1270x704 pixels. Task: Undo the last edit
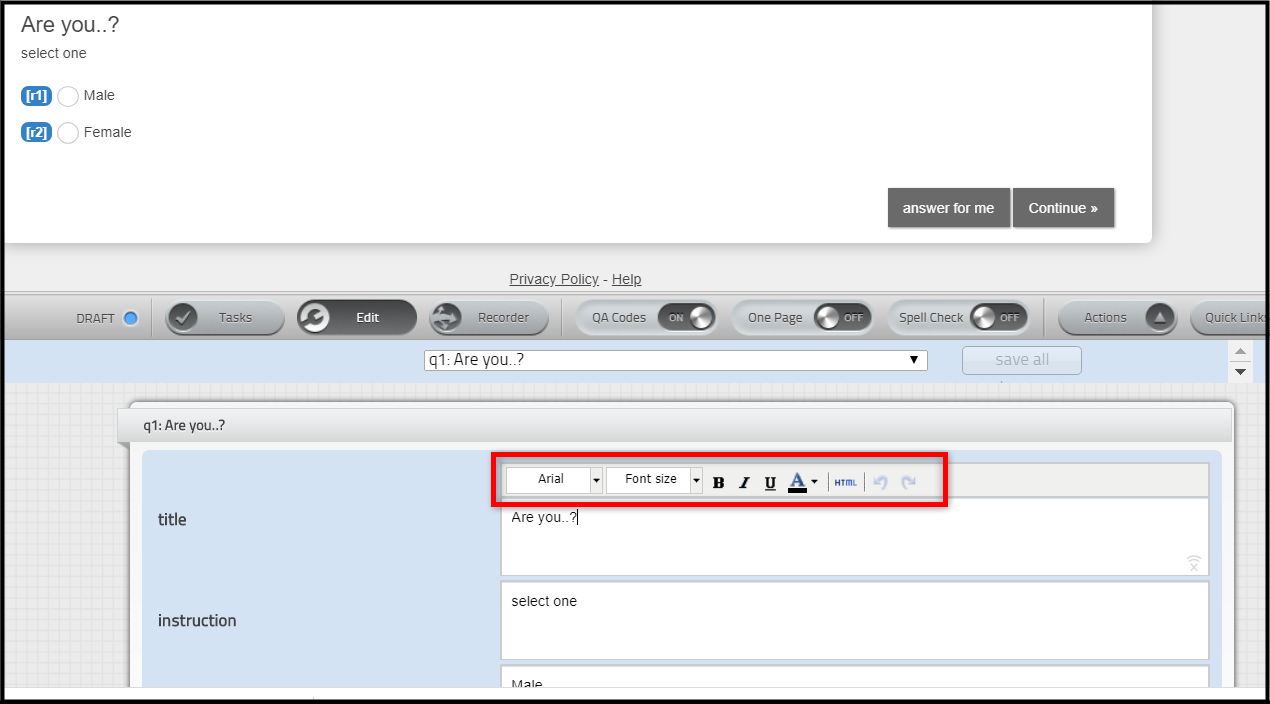pyautogui.click(x=881, y=483)
